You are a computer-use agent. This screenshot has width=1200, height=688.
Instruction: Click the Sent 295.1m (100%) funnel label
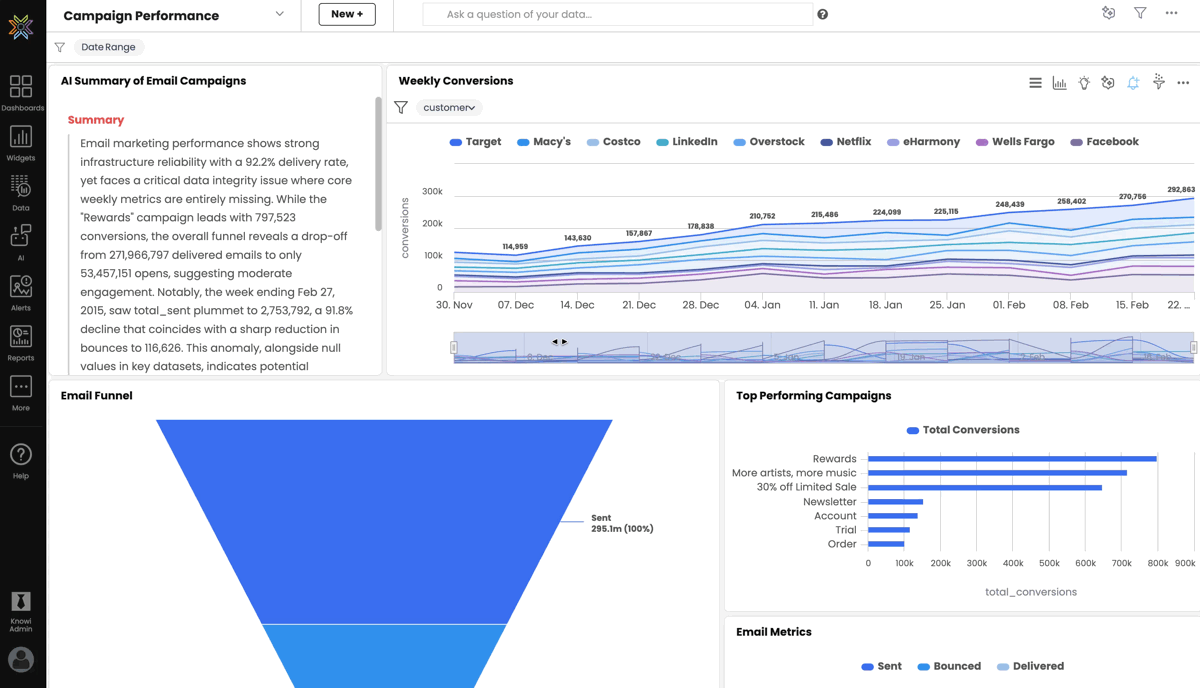coord(622,523)
